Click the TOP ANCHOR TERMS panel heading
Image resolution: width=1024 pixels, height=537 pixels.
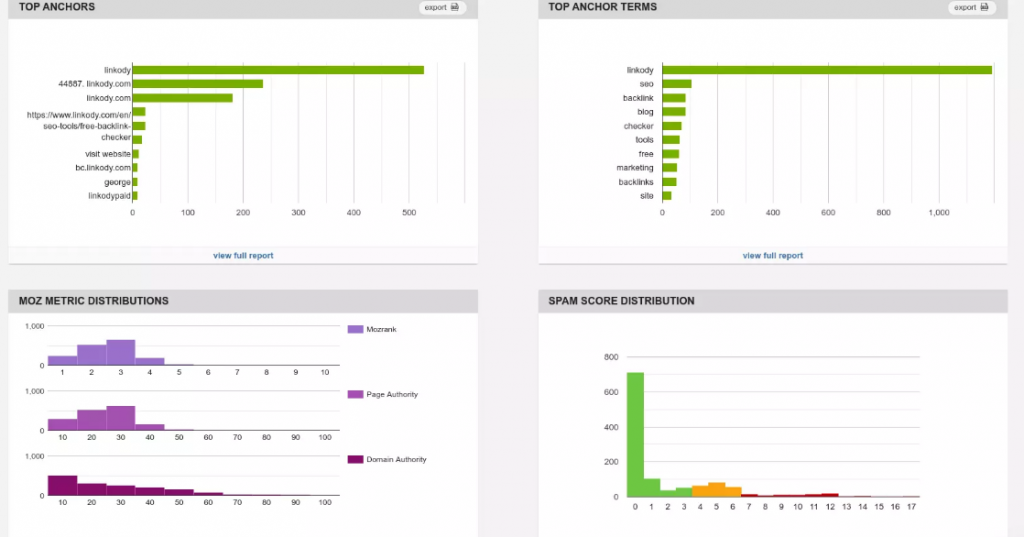point(602,7)
